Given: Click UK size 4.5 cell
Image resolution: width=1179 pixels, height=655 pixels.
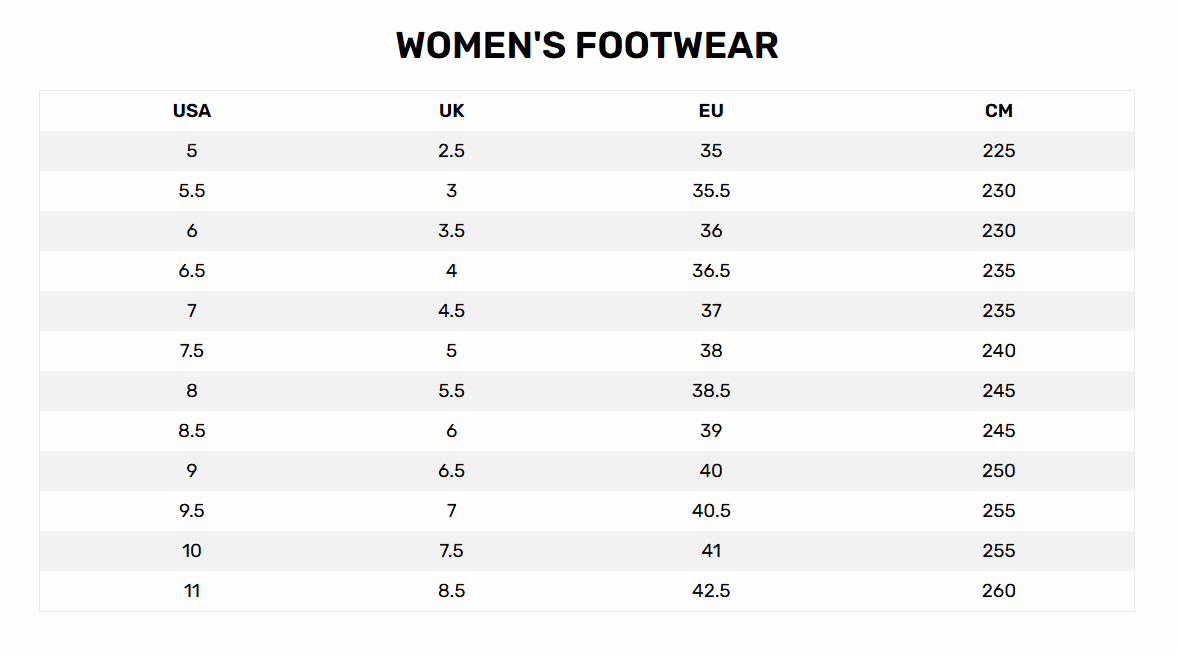Looking at the screenshot, I should 452,311.
